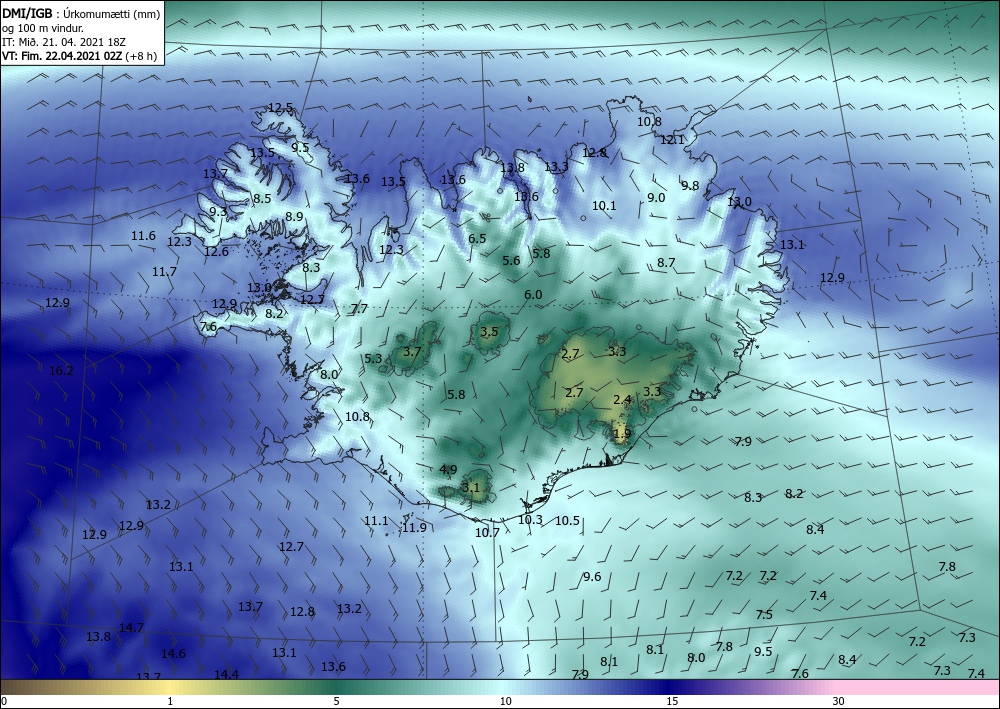Click the 5 label on the colour scale
The height and width of the screenshot is (709, 1000).
[x=336, y=701]
